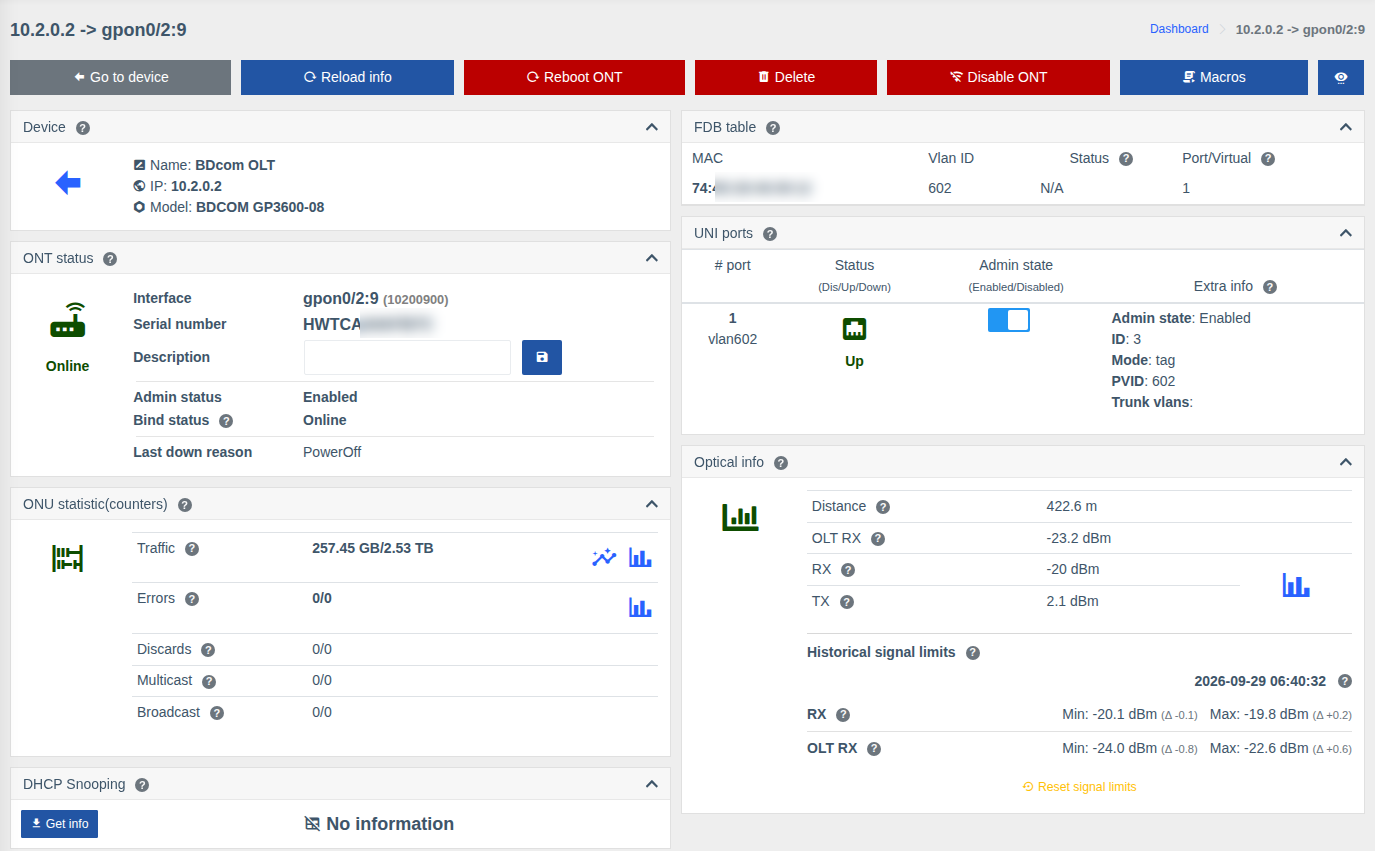Collapse the FDB table panel
This screenshot has width=1375, height=851.
[1346, 127]
